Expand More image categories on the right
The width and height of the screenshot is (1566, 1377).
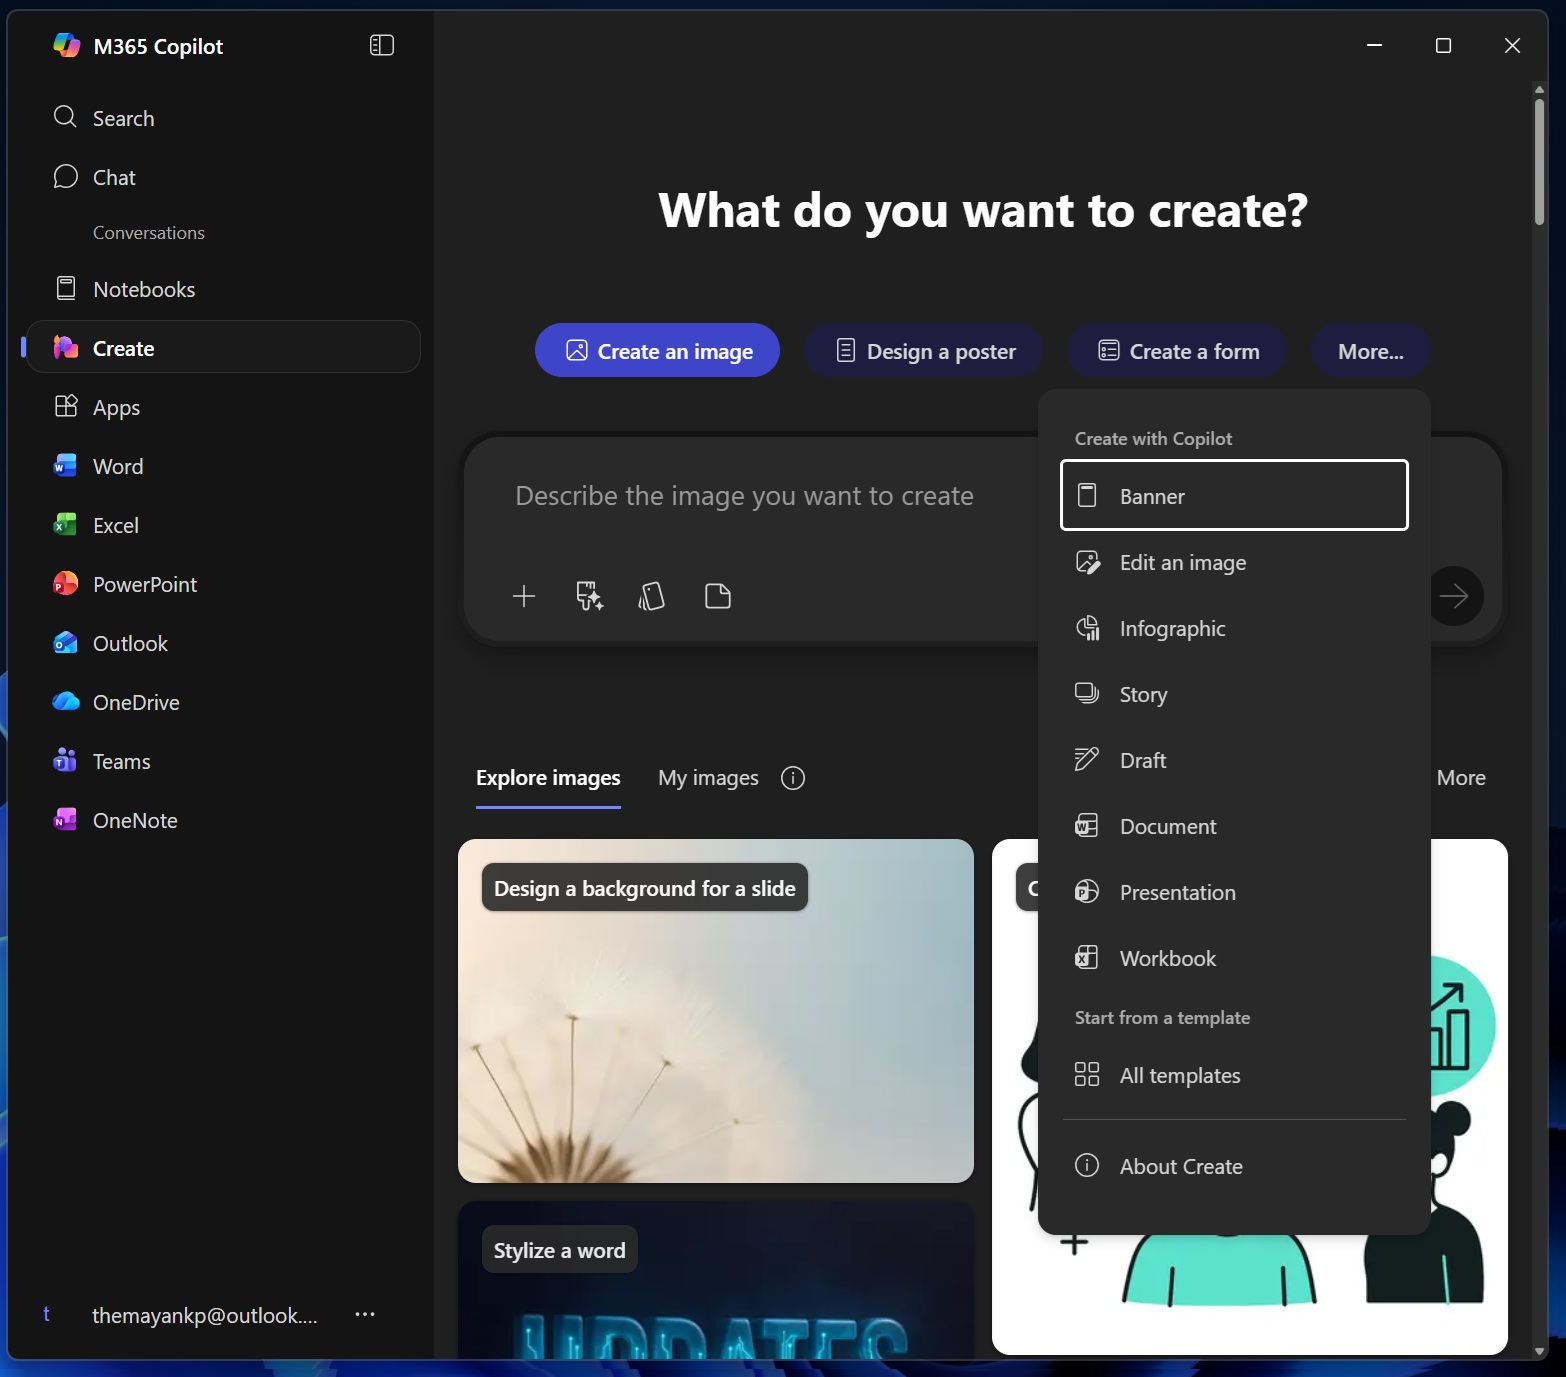click(1461, 777)
